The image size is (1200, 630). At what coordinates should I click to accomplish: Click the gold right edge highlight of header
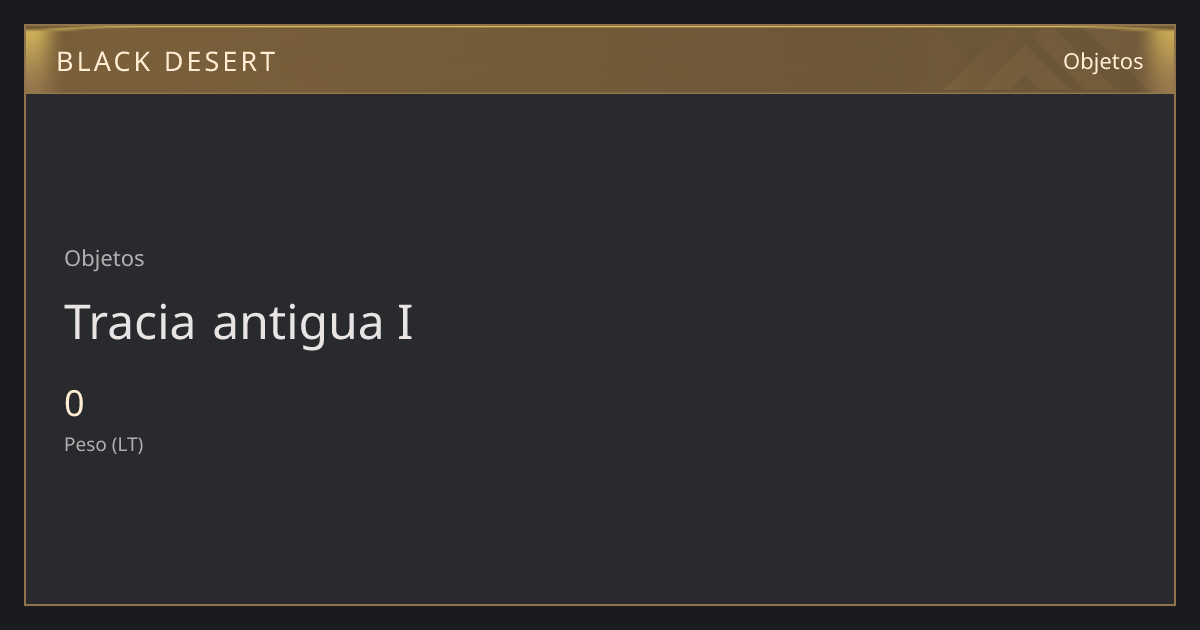point(1164,60)
